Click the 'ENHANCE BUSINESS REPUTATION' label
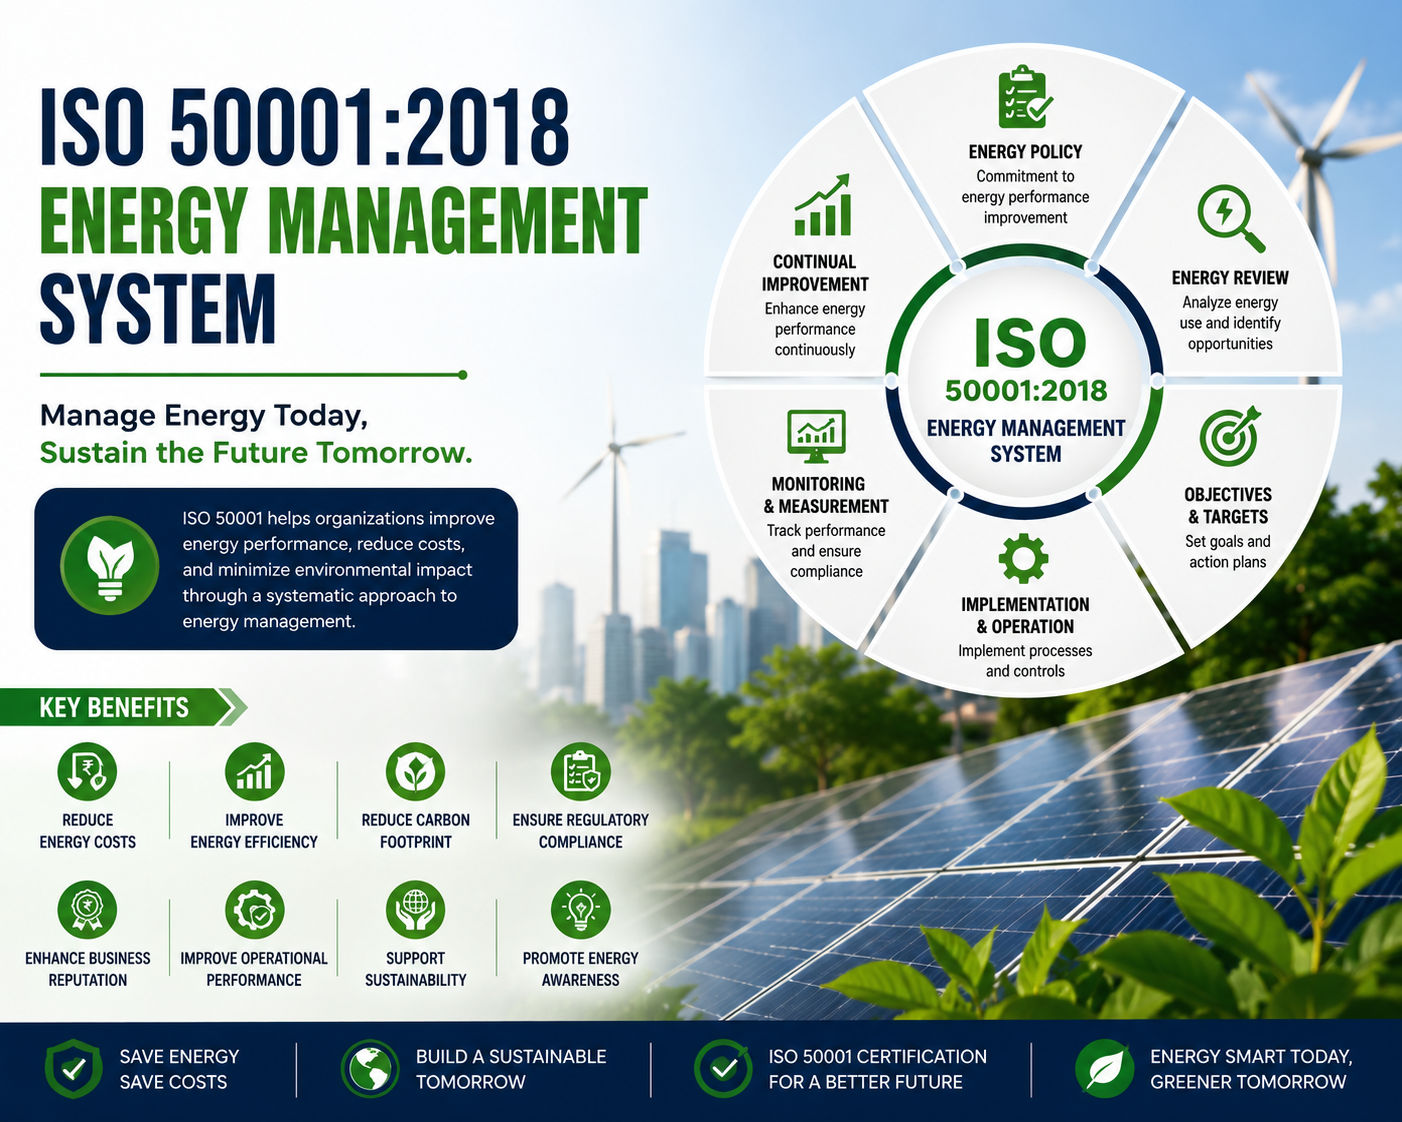The height and width of the screenshot is (1122, 1402). pos(88,969)
